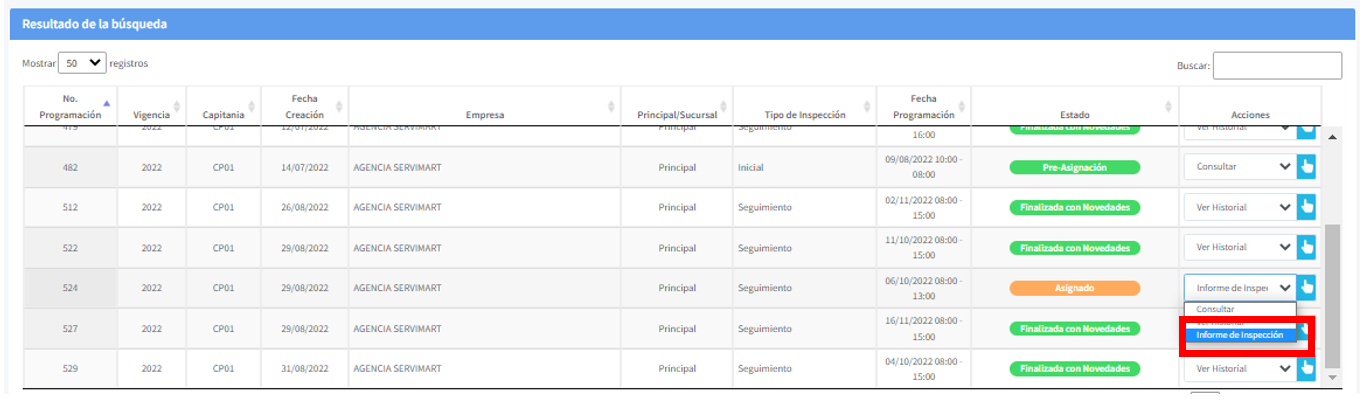Click the hand action button for row 482
The height and width of the screenshot is (406, 1364).
tap(1306, 167)
